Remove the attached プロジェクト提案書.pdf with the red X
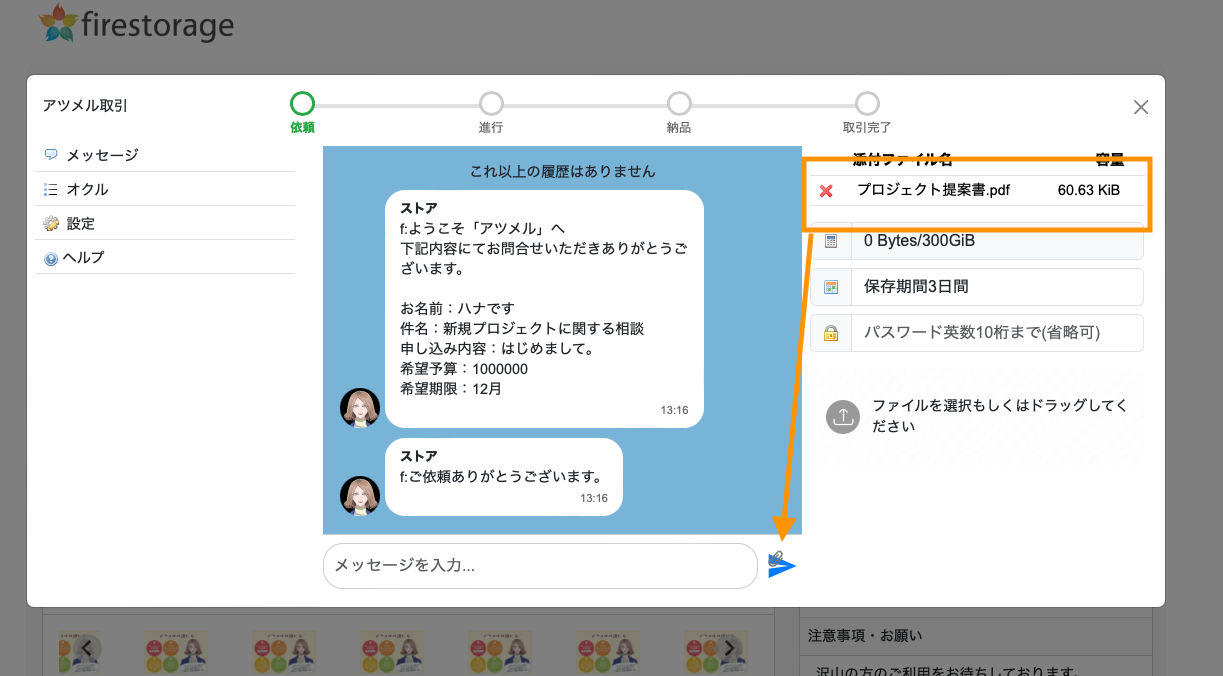The width and height of the screenshot is (1223, 676). coord(826,191)
